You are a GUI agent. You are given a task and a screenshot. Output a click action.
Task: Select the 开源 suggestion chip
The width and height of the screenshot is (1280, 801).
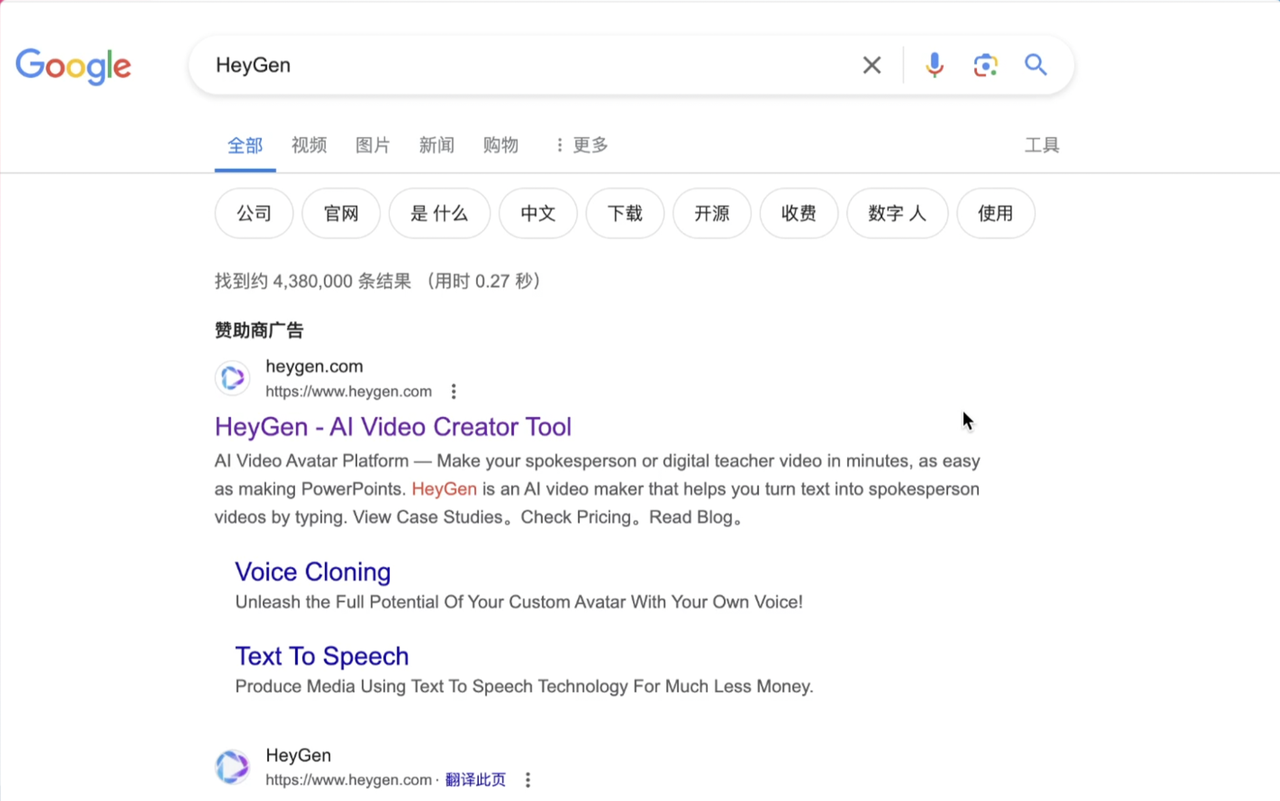(x=712, y=213)
